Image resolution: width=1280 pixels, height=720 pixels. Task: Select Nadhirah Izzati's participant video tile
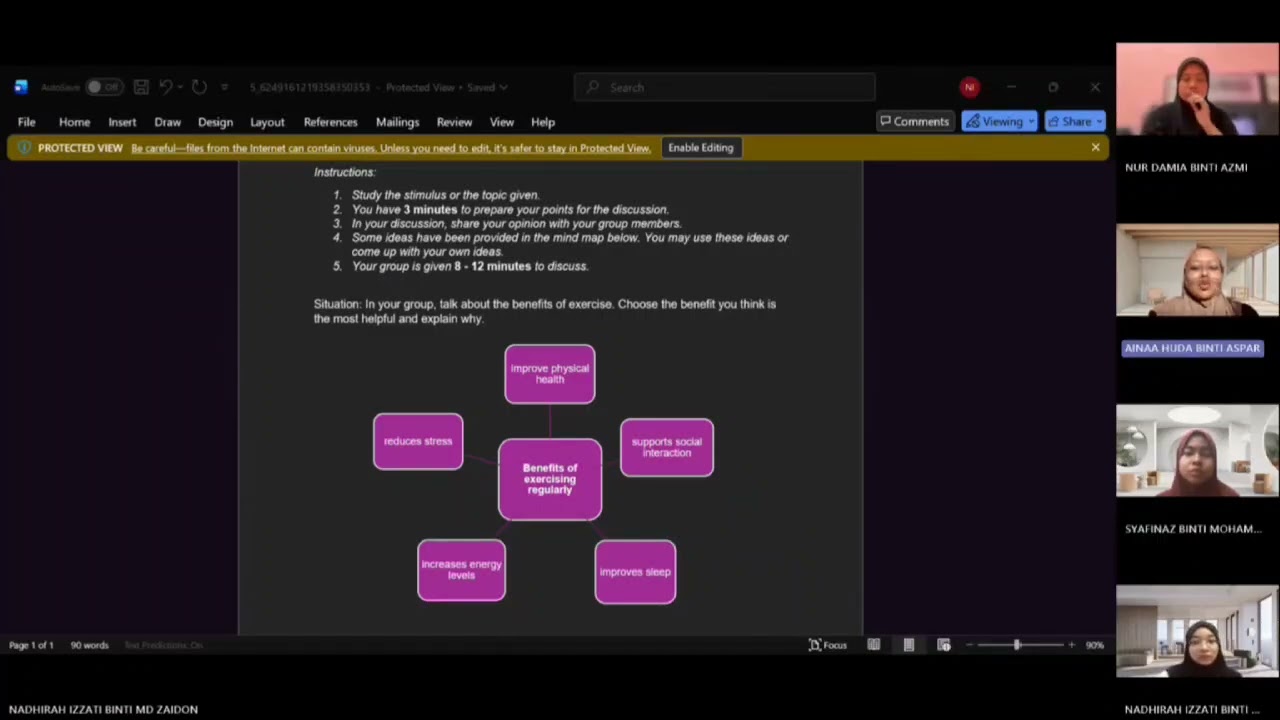[x=1197, y=632]
